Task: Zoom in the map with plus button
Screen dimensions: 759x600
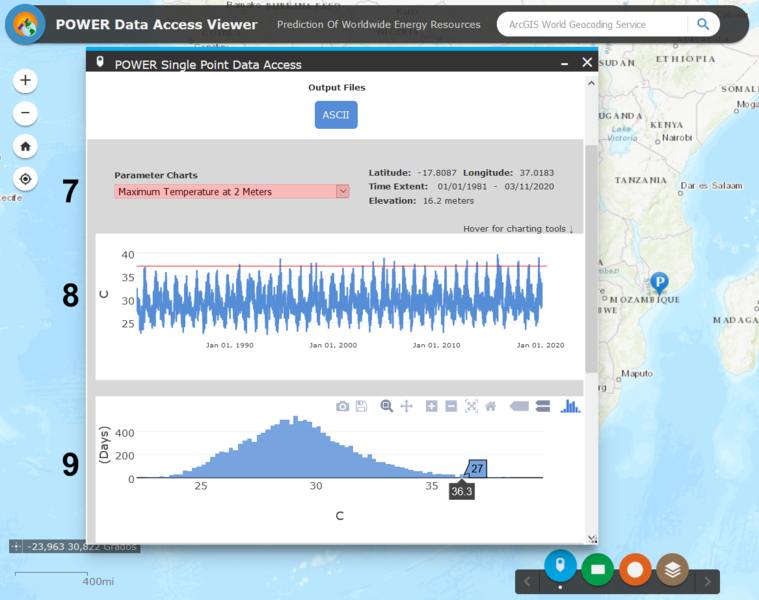Action: (x=25, y=80)
